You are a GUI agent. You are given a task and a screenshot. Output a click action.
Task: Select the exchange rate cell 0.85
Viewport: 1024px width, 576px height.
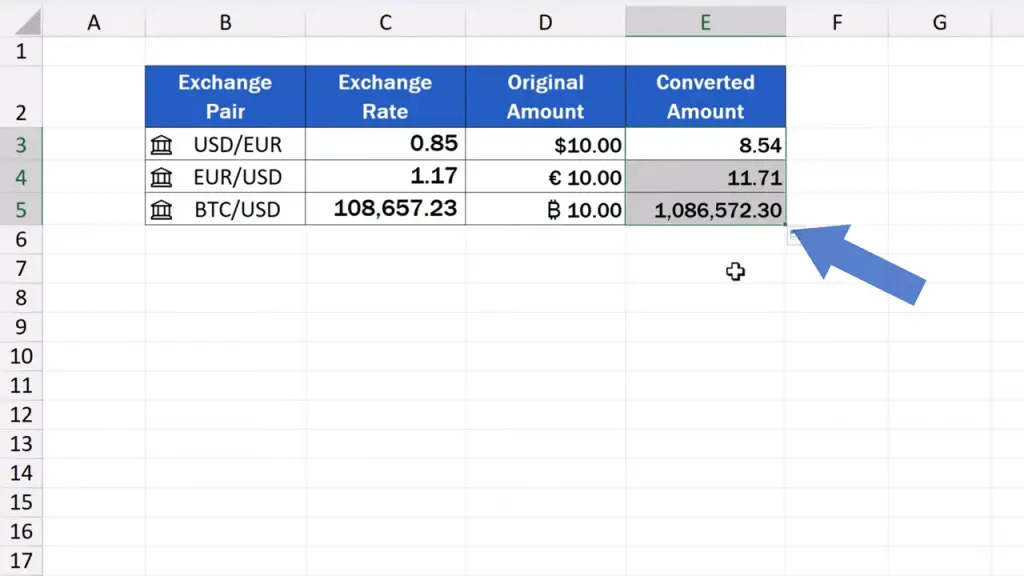385,144
